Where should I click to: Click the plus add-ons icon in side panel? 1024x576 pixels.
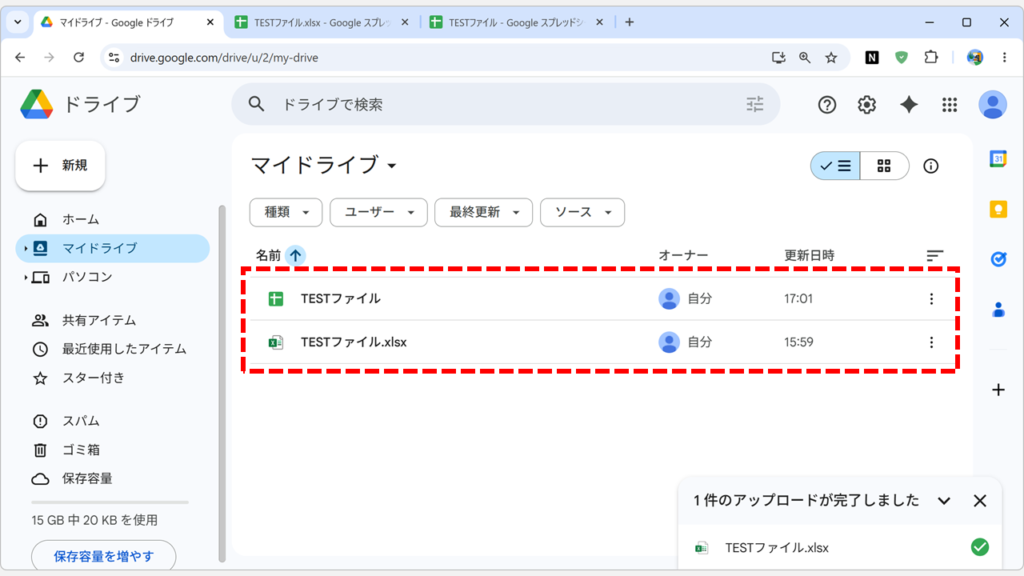pyautogui.click(x=998, y=390)
